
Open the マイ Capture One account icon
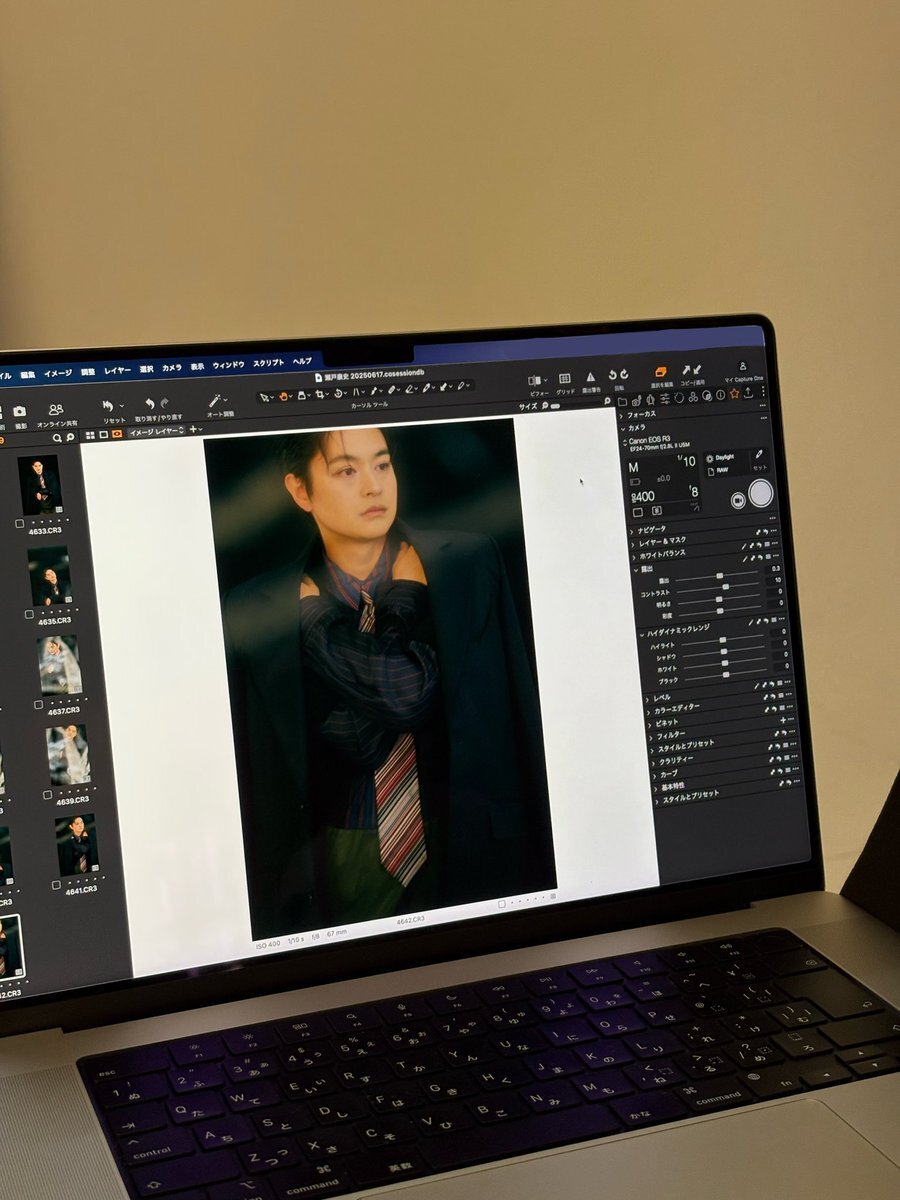[x=743, y=366]
